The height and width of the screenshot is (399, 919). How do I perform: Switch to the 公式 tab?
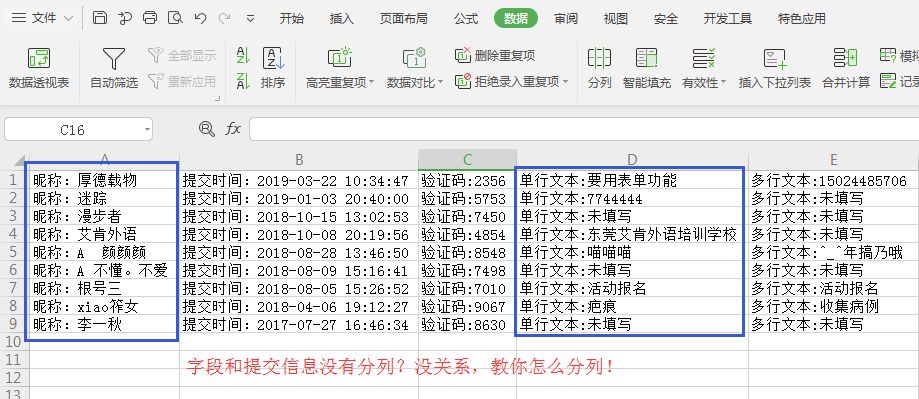[x=466, y=19]
